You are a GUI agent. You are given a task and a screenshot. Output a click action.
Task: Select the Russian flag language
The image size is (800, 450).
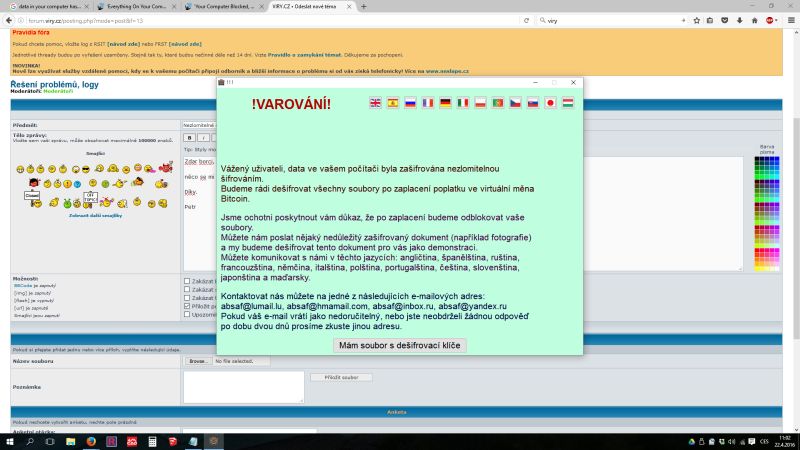410,103
